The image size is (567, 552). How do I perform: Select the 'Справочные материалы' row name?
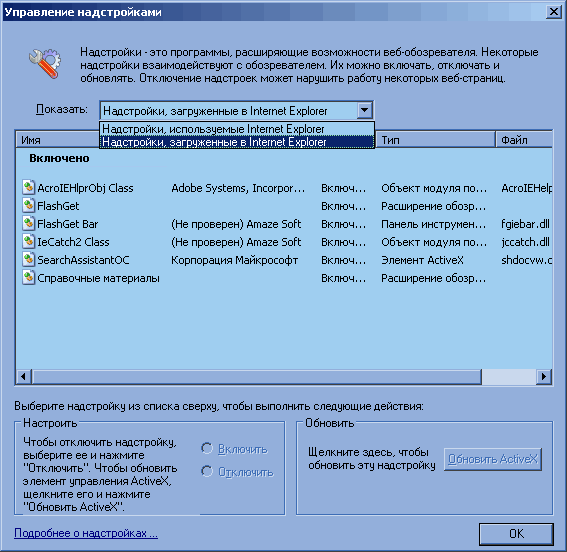tap(98, 278)
